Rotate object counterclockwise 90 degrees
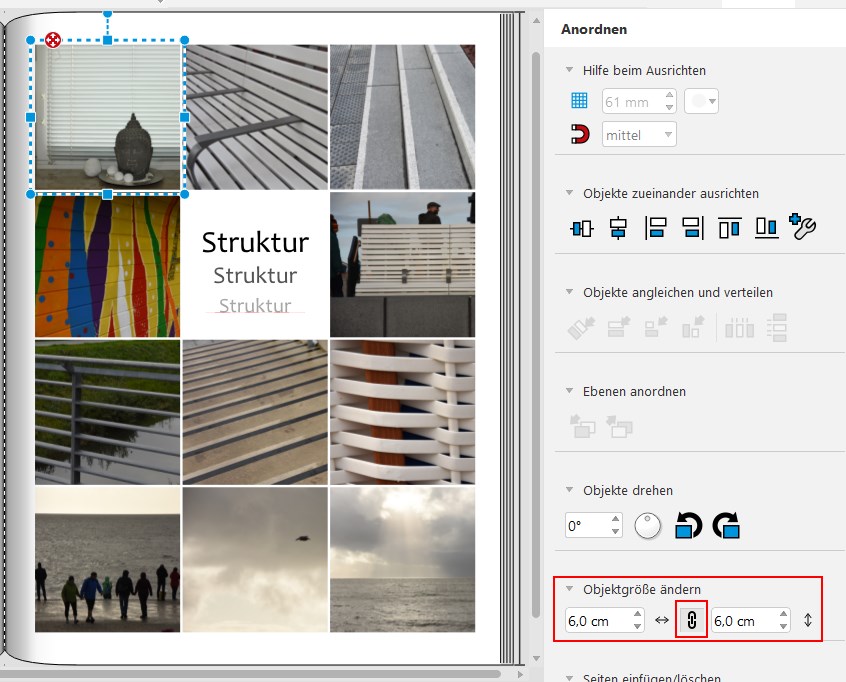The image size is (846, 682). tap(688, 525)
